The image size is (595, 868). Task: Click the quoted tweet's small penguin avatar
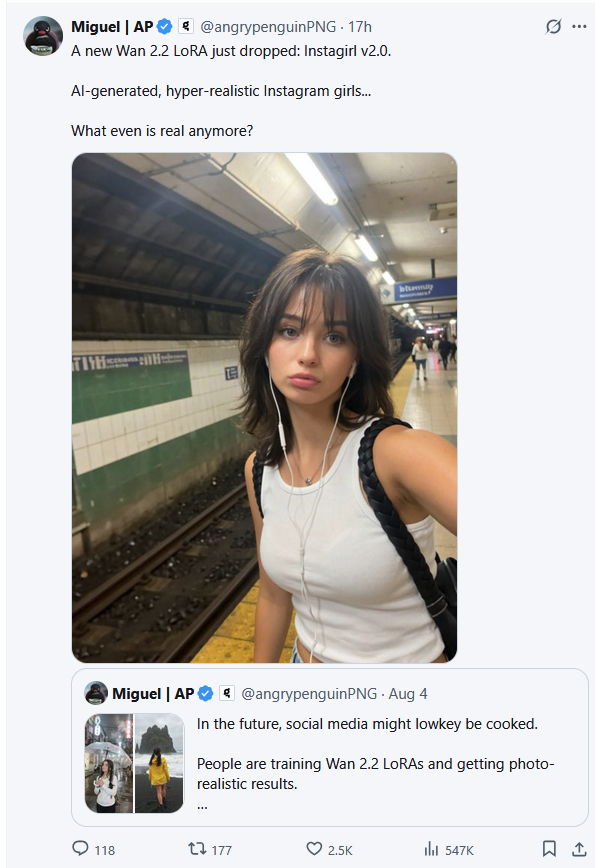(96, 693)
